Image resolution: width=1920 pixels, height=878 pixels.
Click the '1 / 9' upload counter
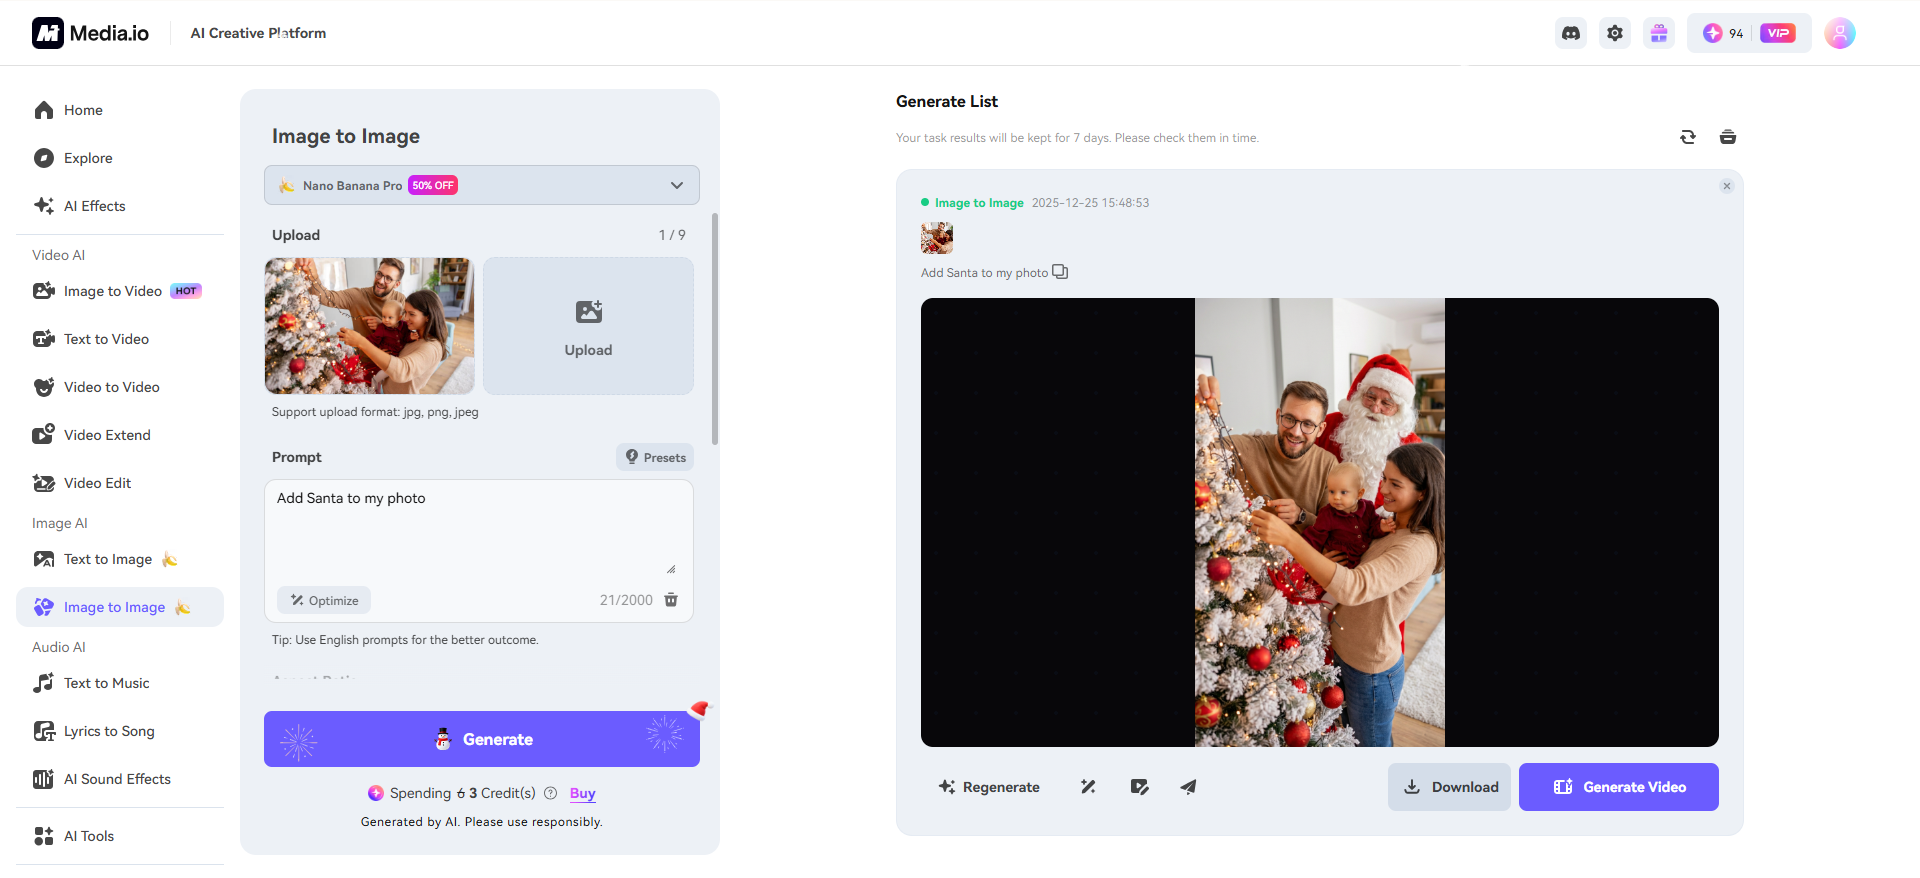(672, 235)
